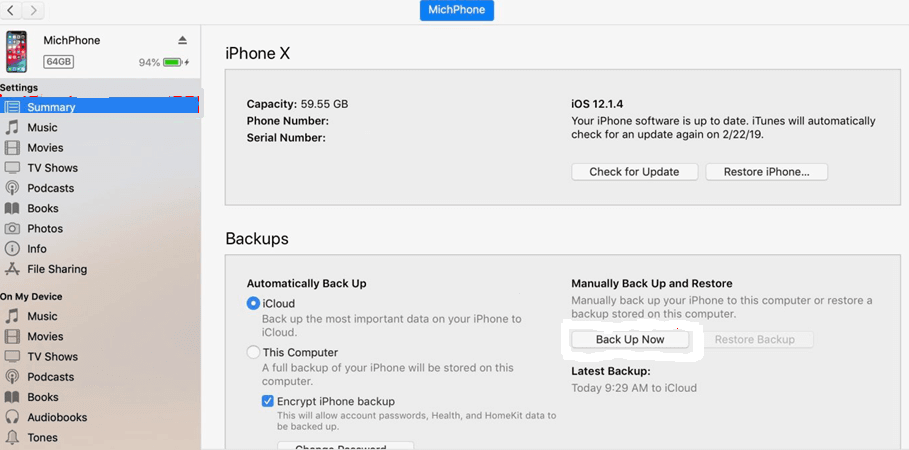Click the Restore iPhone button
The height and width of the screenshot is (450, 909).
tap(766, 172)
